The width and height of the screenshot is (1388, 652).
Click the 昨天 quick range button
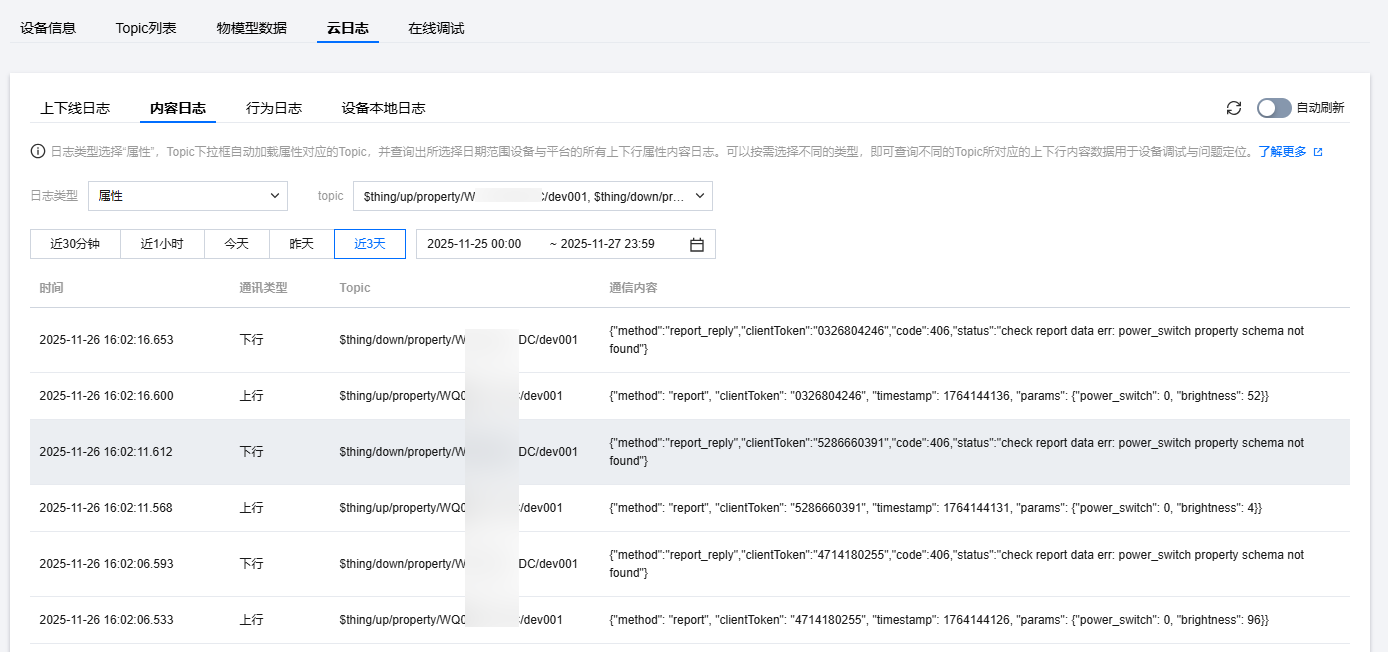(x=302, y=244)
